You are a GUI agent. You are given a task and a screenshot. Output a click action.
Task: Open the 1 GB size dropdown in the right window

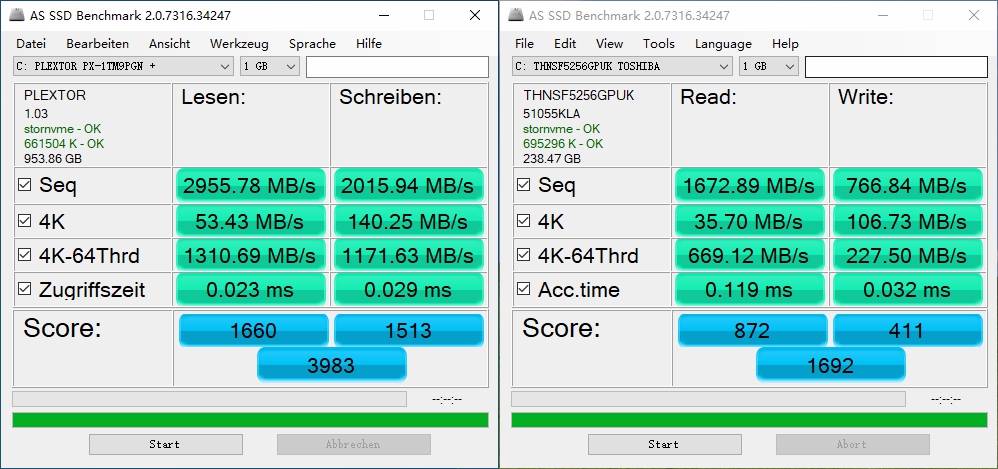tap(769, 66)
